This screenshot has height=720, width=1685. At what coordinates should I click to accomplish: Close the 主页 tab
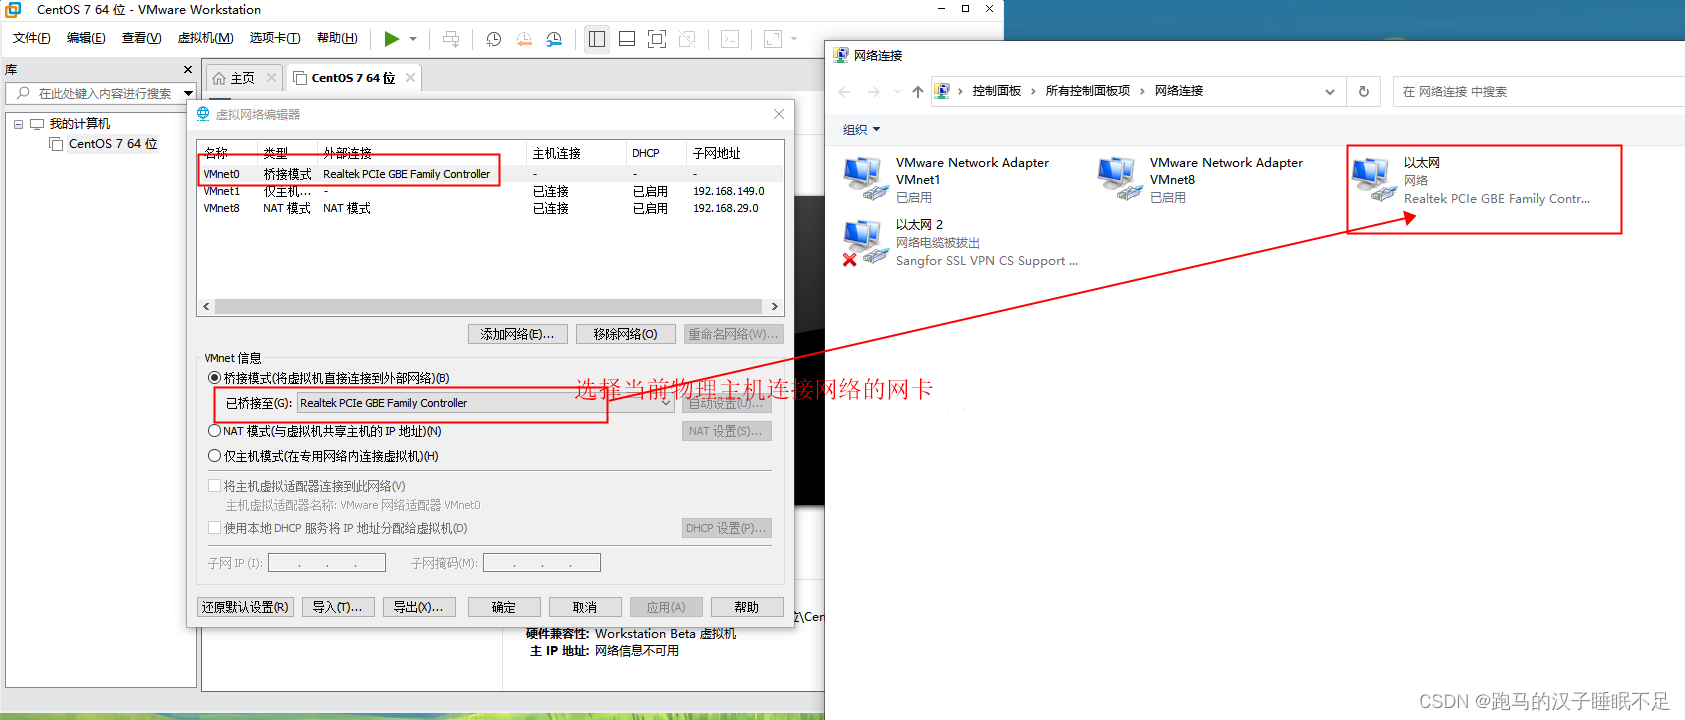pos(271,78)
